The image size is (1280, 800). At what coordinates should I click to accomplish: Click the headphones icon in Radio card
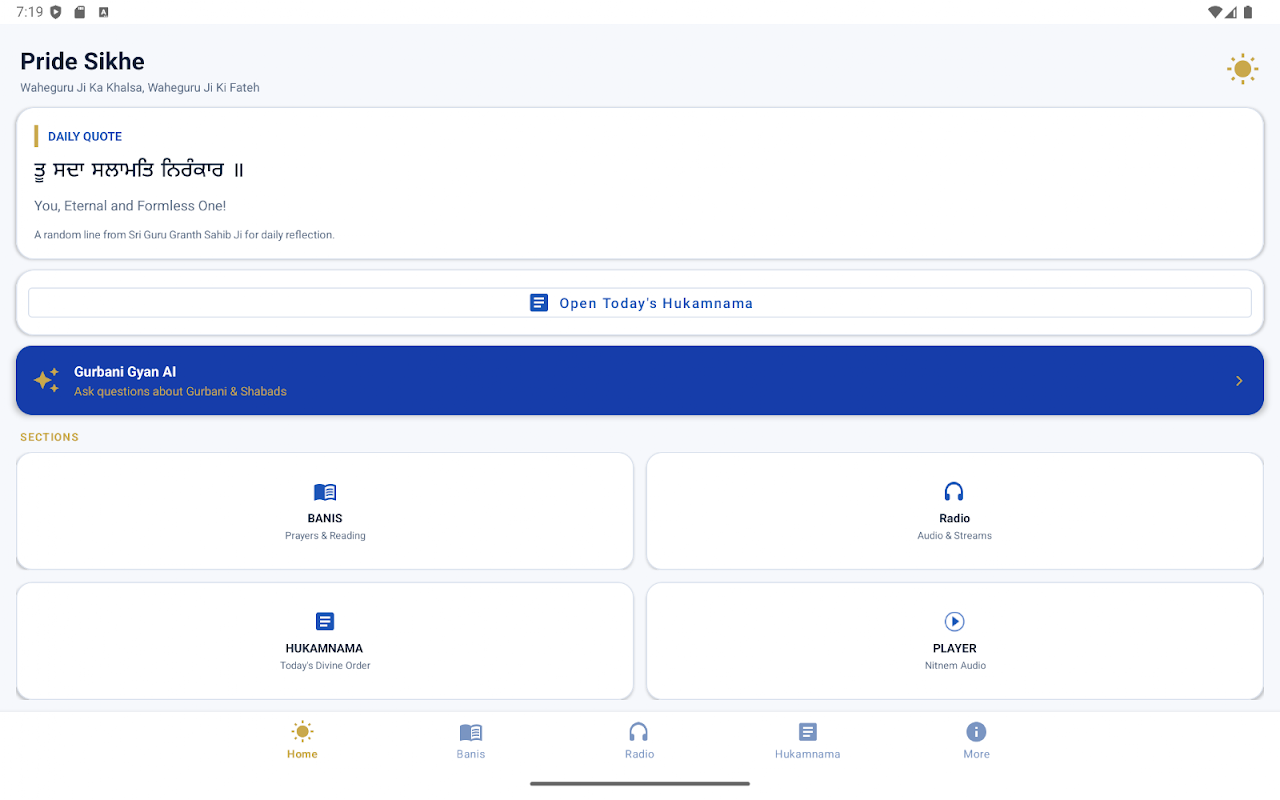(x=954, y=492)
